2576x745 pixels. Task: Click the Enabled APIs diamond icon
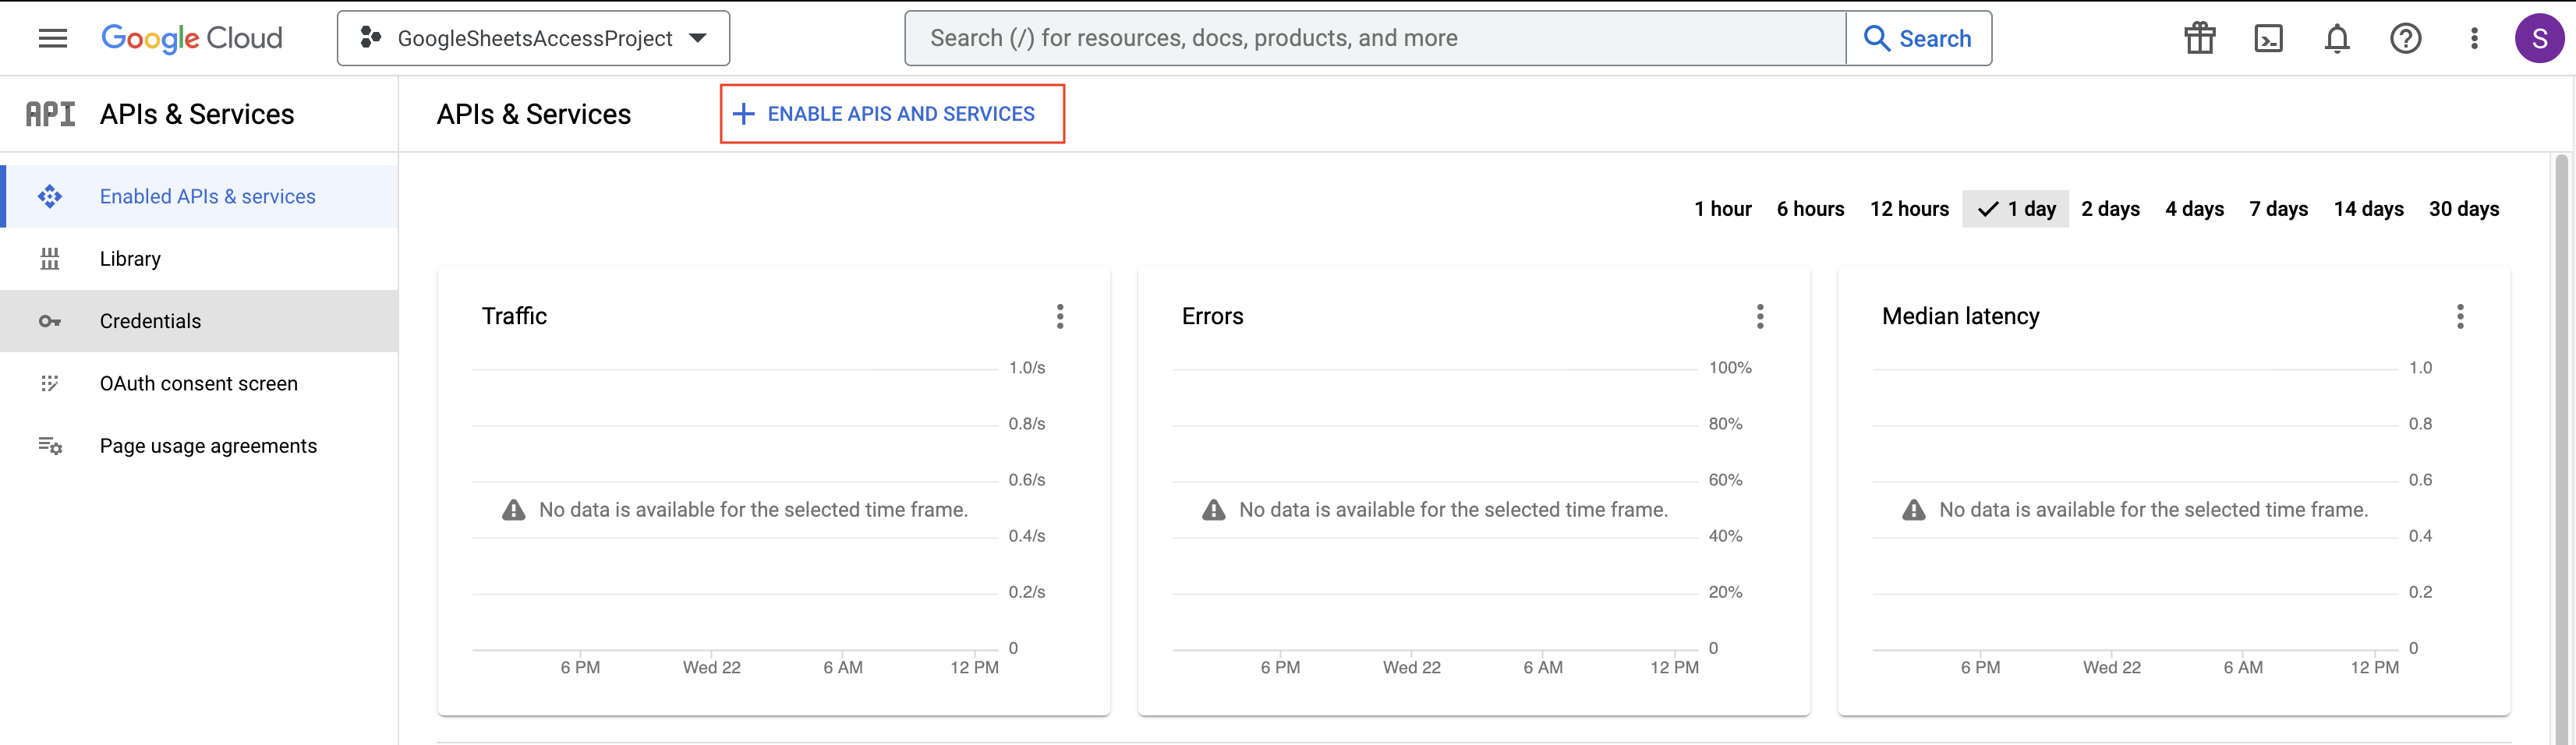(50, 196)
